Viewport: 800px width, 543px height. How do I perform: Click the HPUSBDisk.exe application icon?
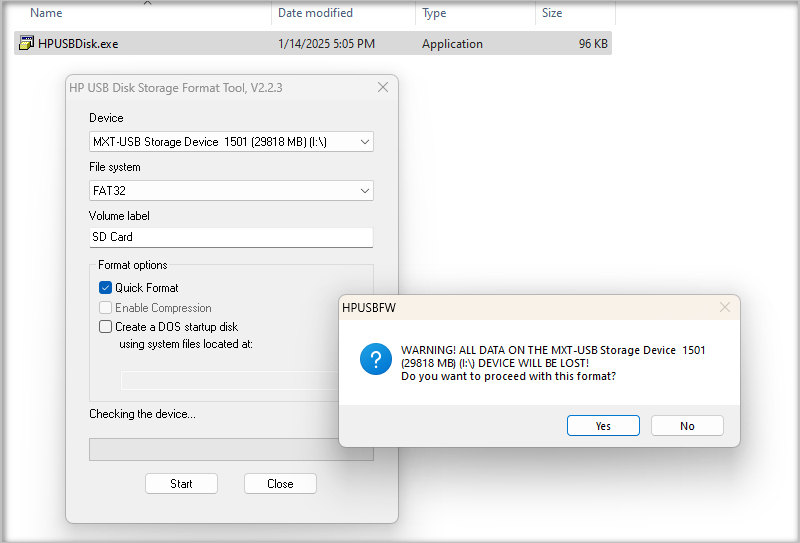point(26,43)
